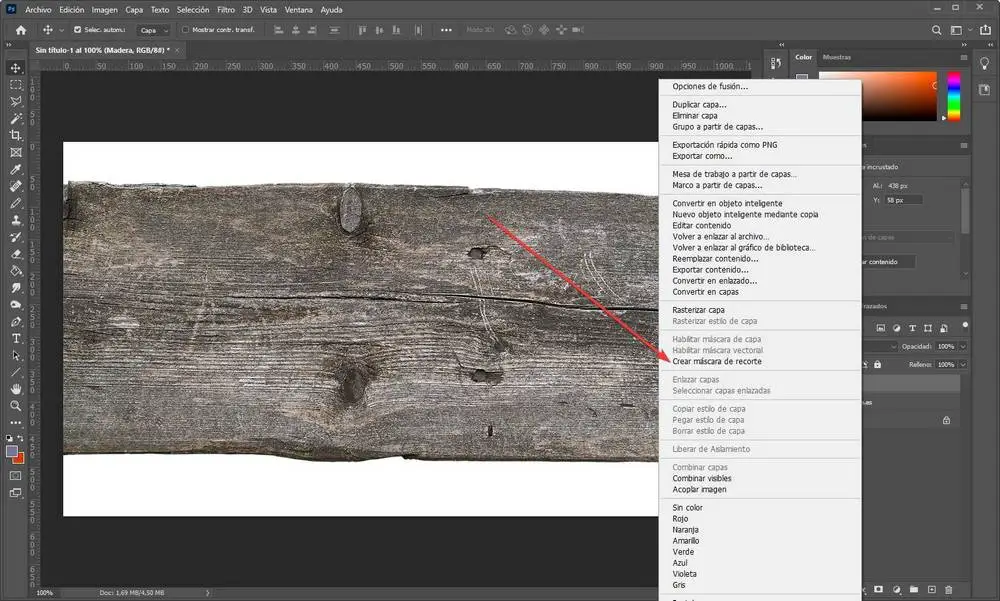The width and height of the screenshot is (1000, 601).
Task: Select the Eyedropper tool
Action: [x=16, y=169]
